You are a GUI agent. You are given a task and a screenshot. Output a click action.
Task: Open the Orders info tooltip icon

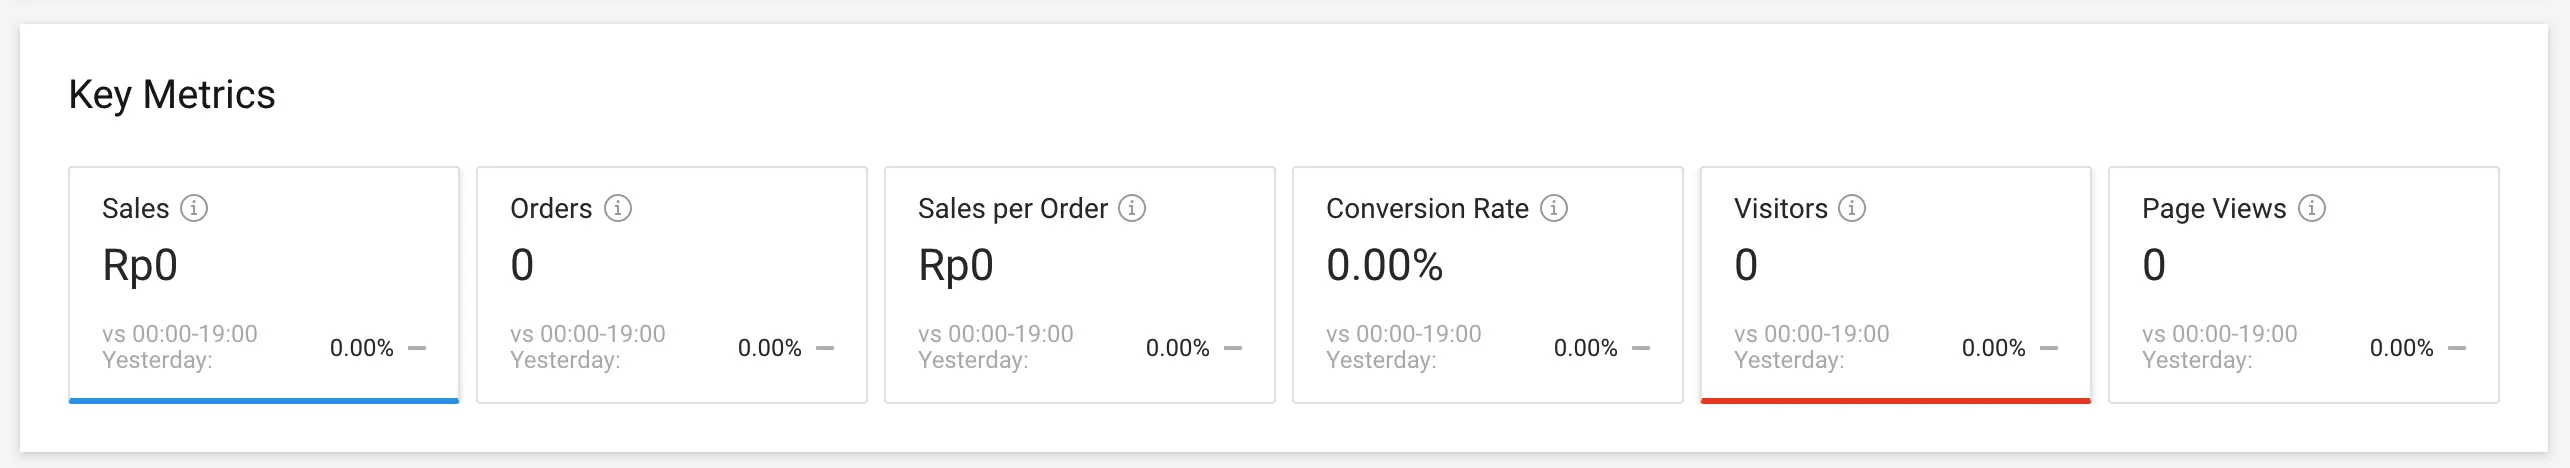[618, 208]
